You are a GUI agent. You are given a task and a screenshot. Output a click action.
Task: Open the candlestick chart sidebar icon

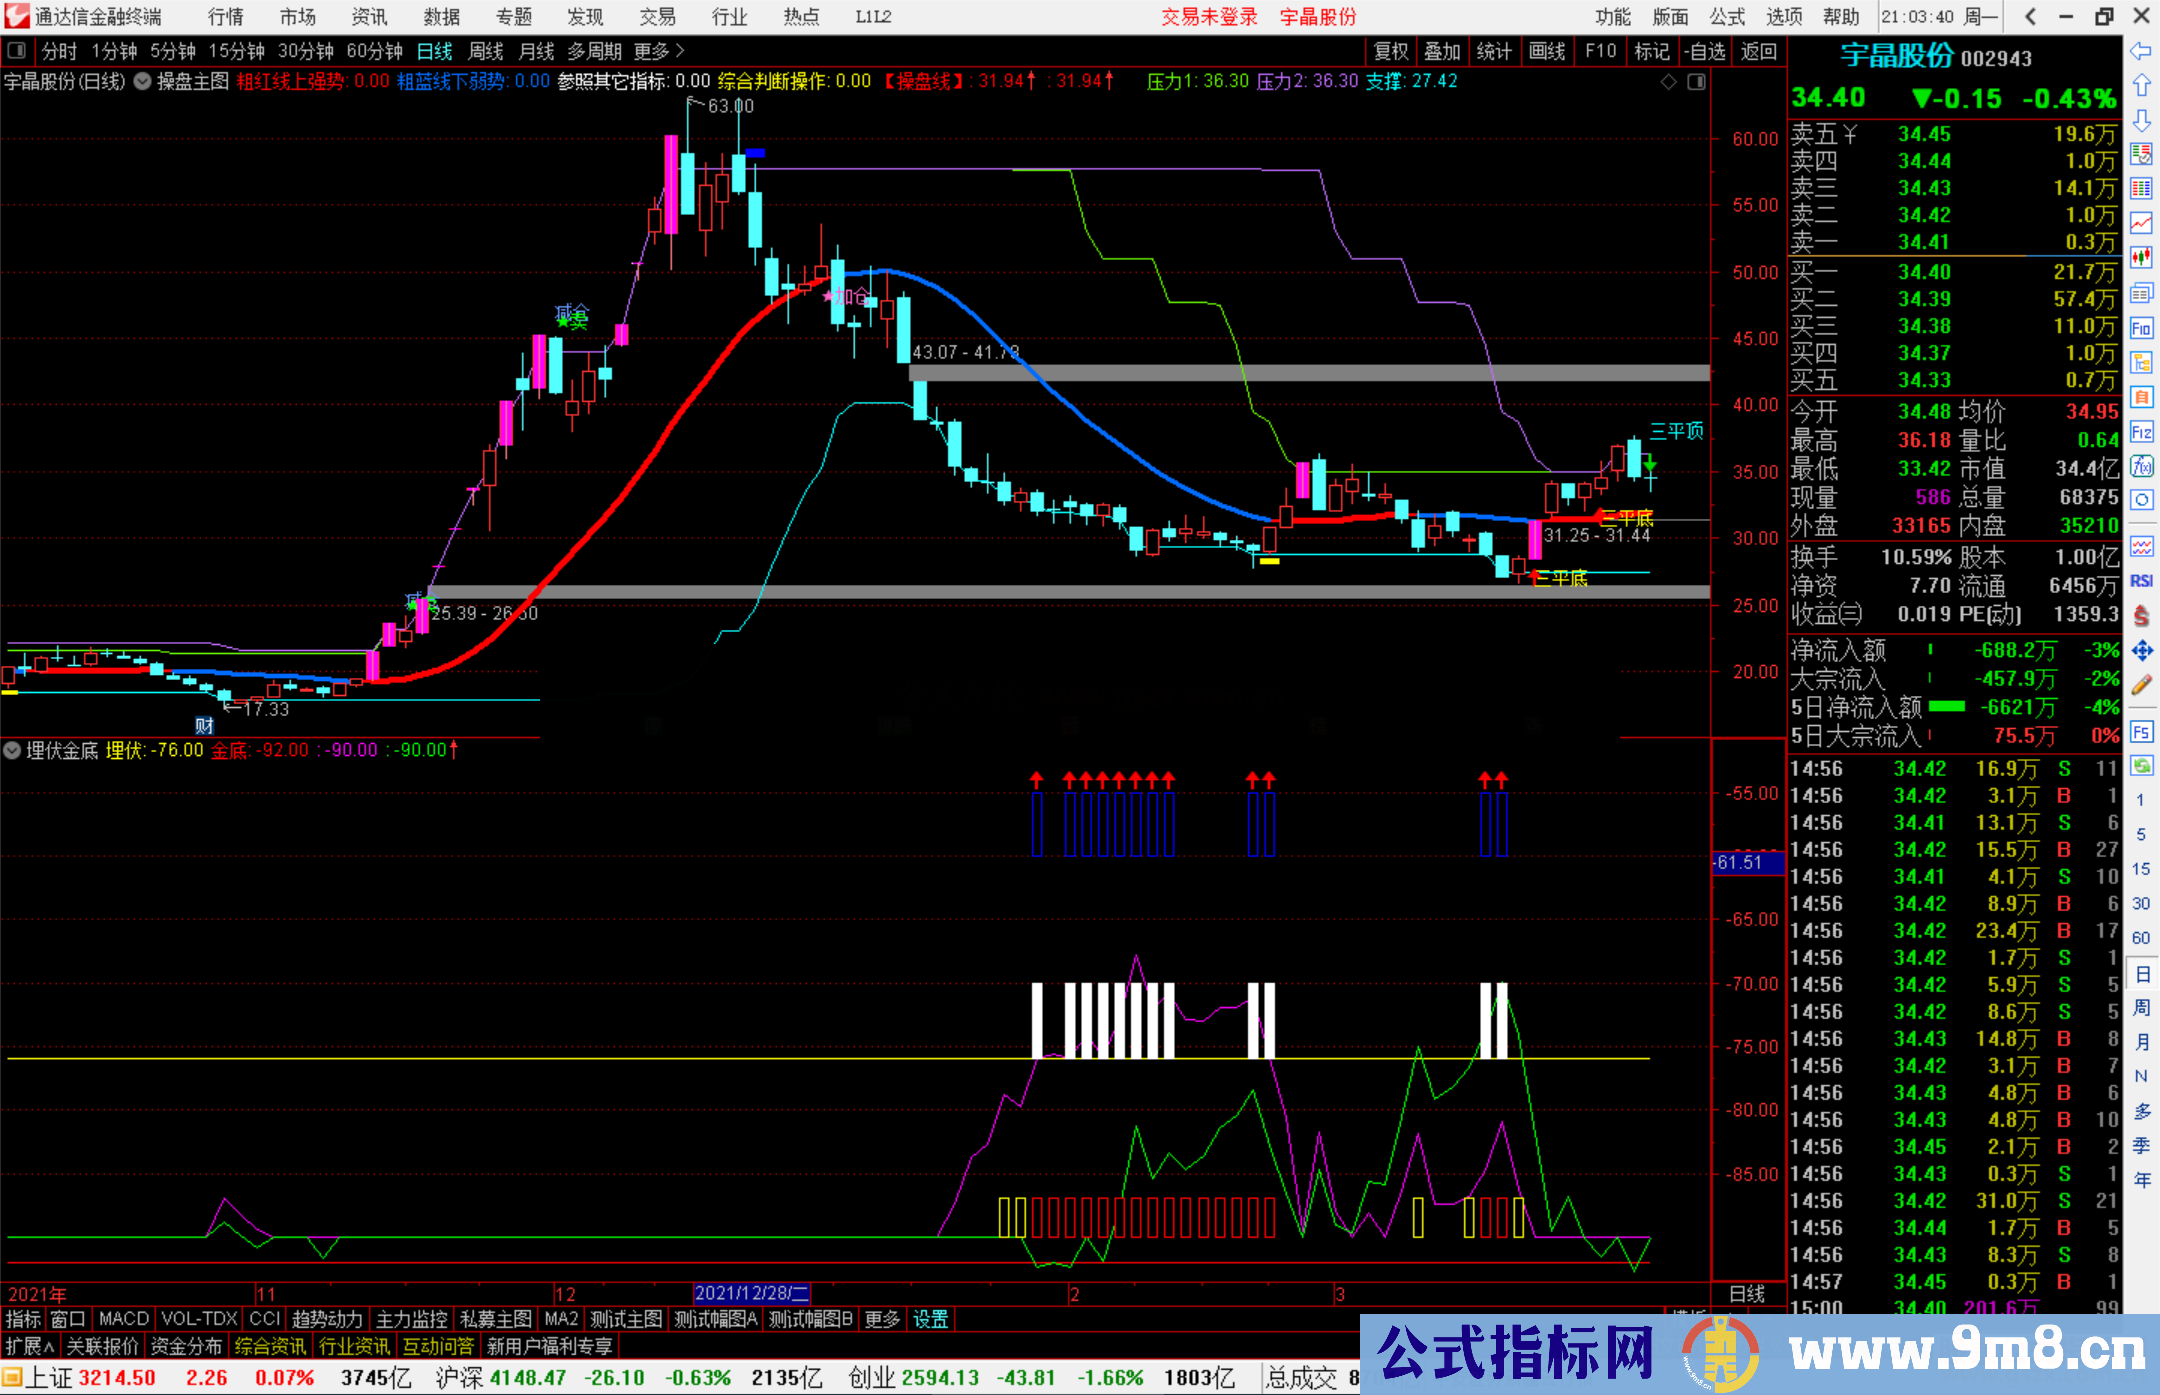coord(2141,257)
